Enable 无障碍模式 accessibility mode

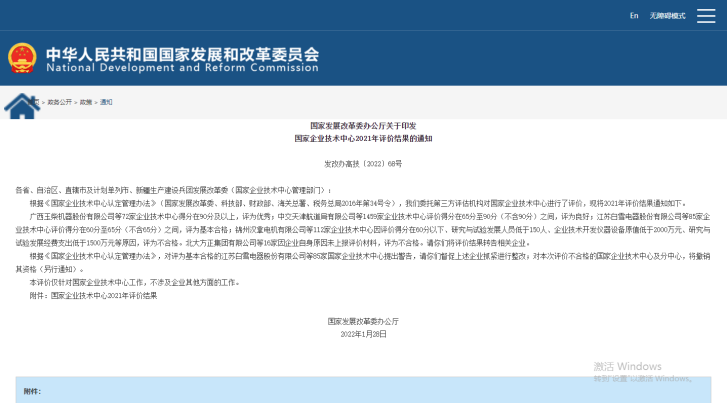tap(666, 16)
